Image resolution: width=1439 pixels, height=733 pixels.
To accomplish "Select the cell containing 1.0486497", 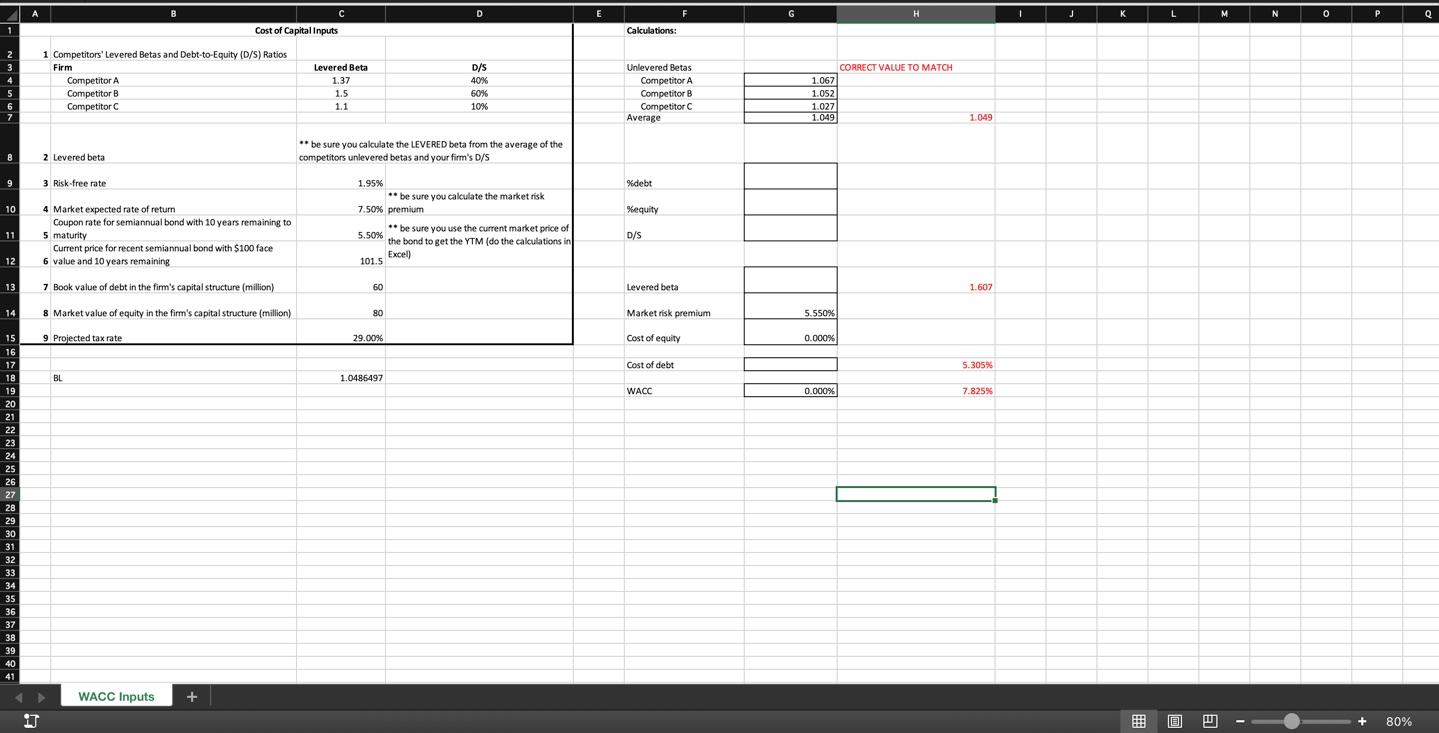I will [x=341, y=378].
